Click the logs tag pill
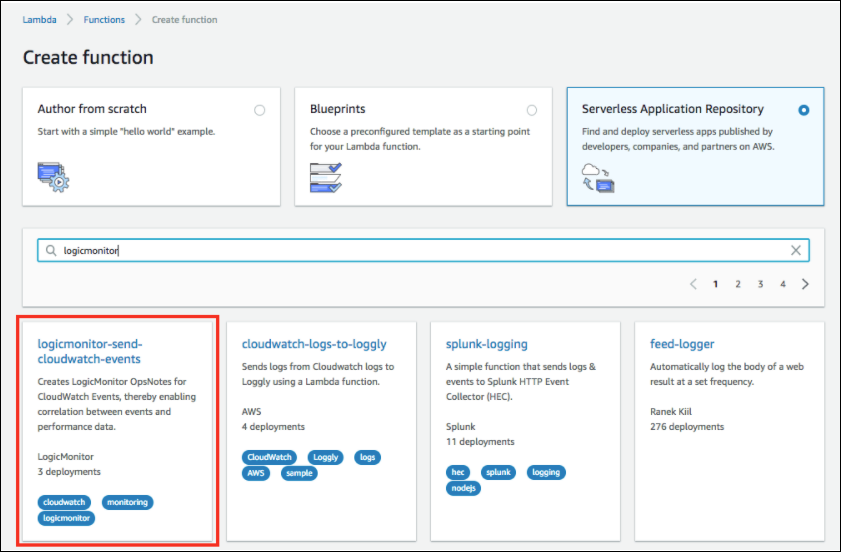This screenshot has height=552, width=841. click(x=367, y=457)
